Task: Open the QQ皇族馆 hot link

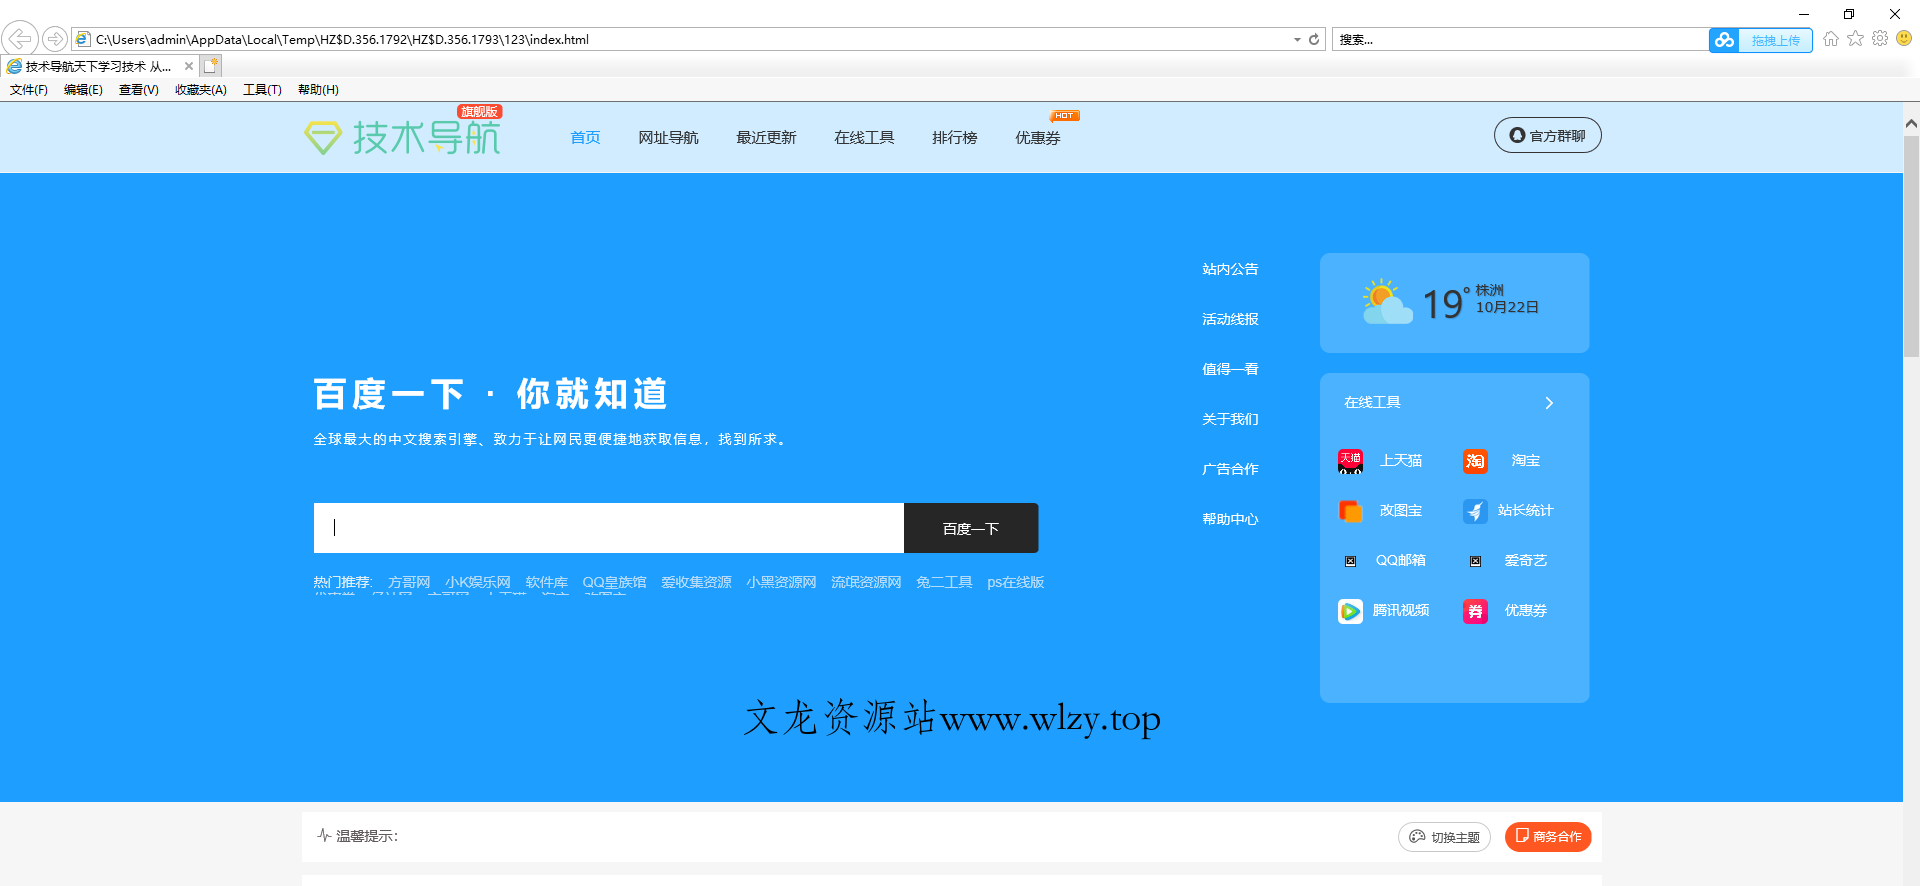Action: click(615, 582)
